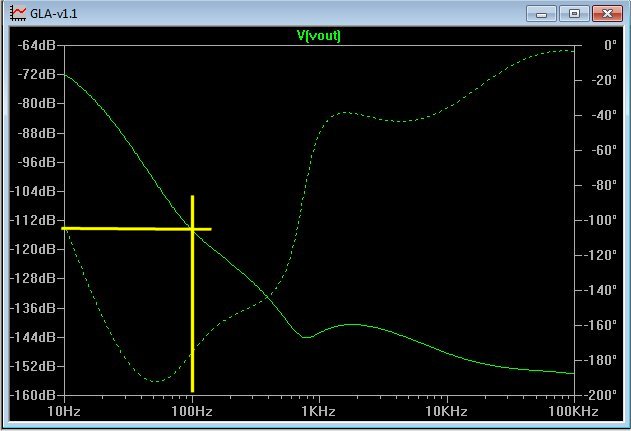Click the -80° phase axis label
Screen dimensions: 631x431
(604, 186)
